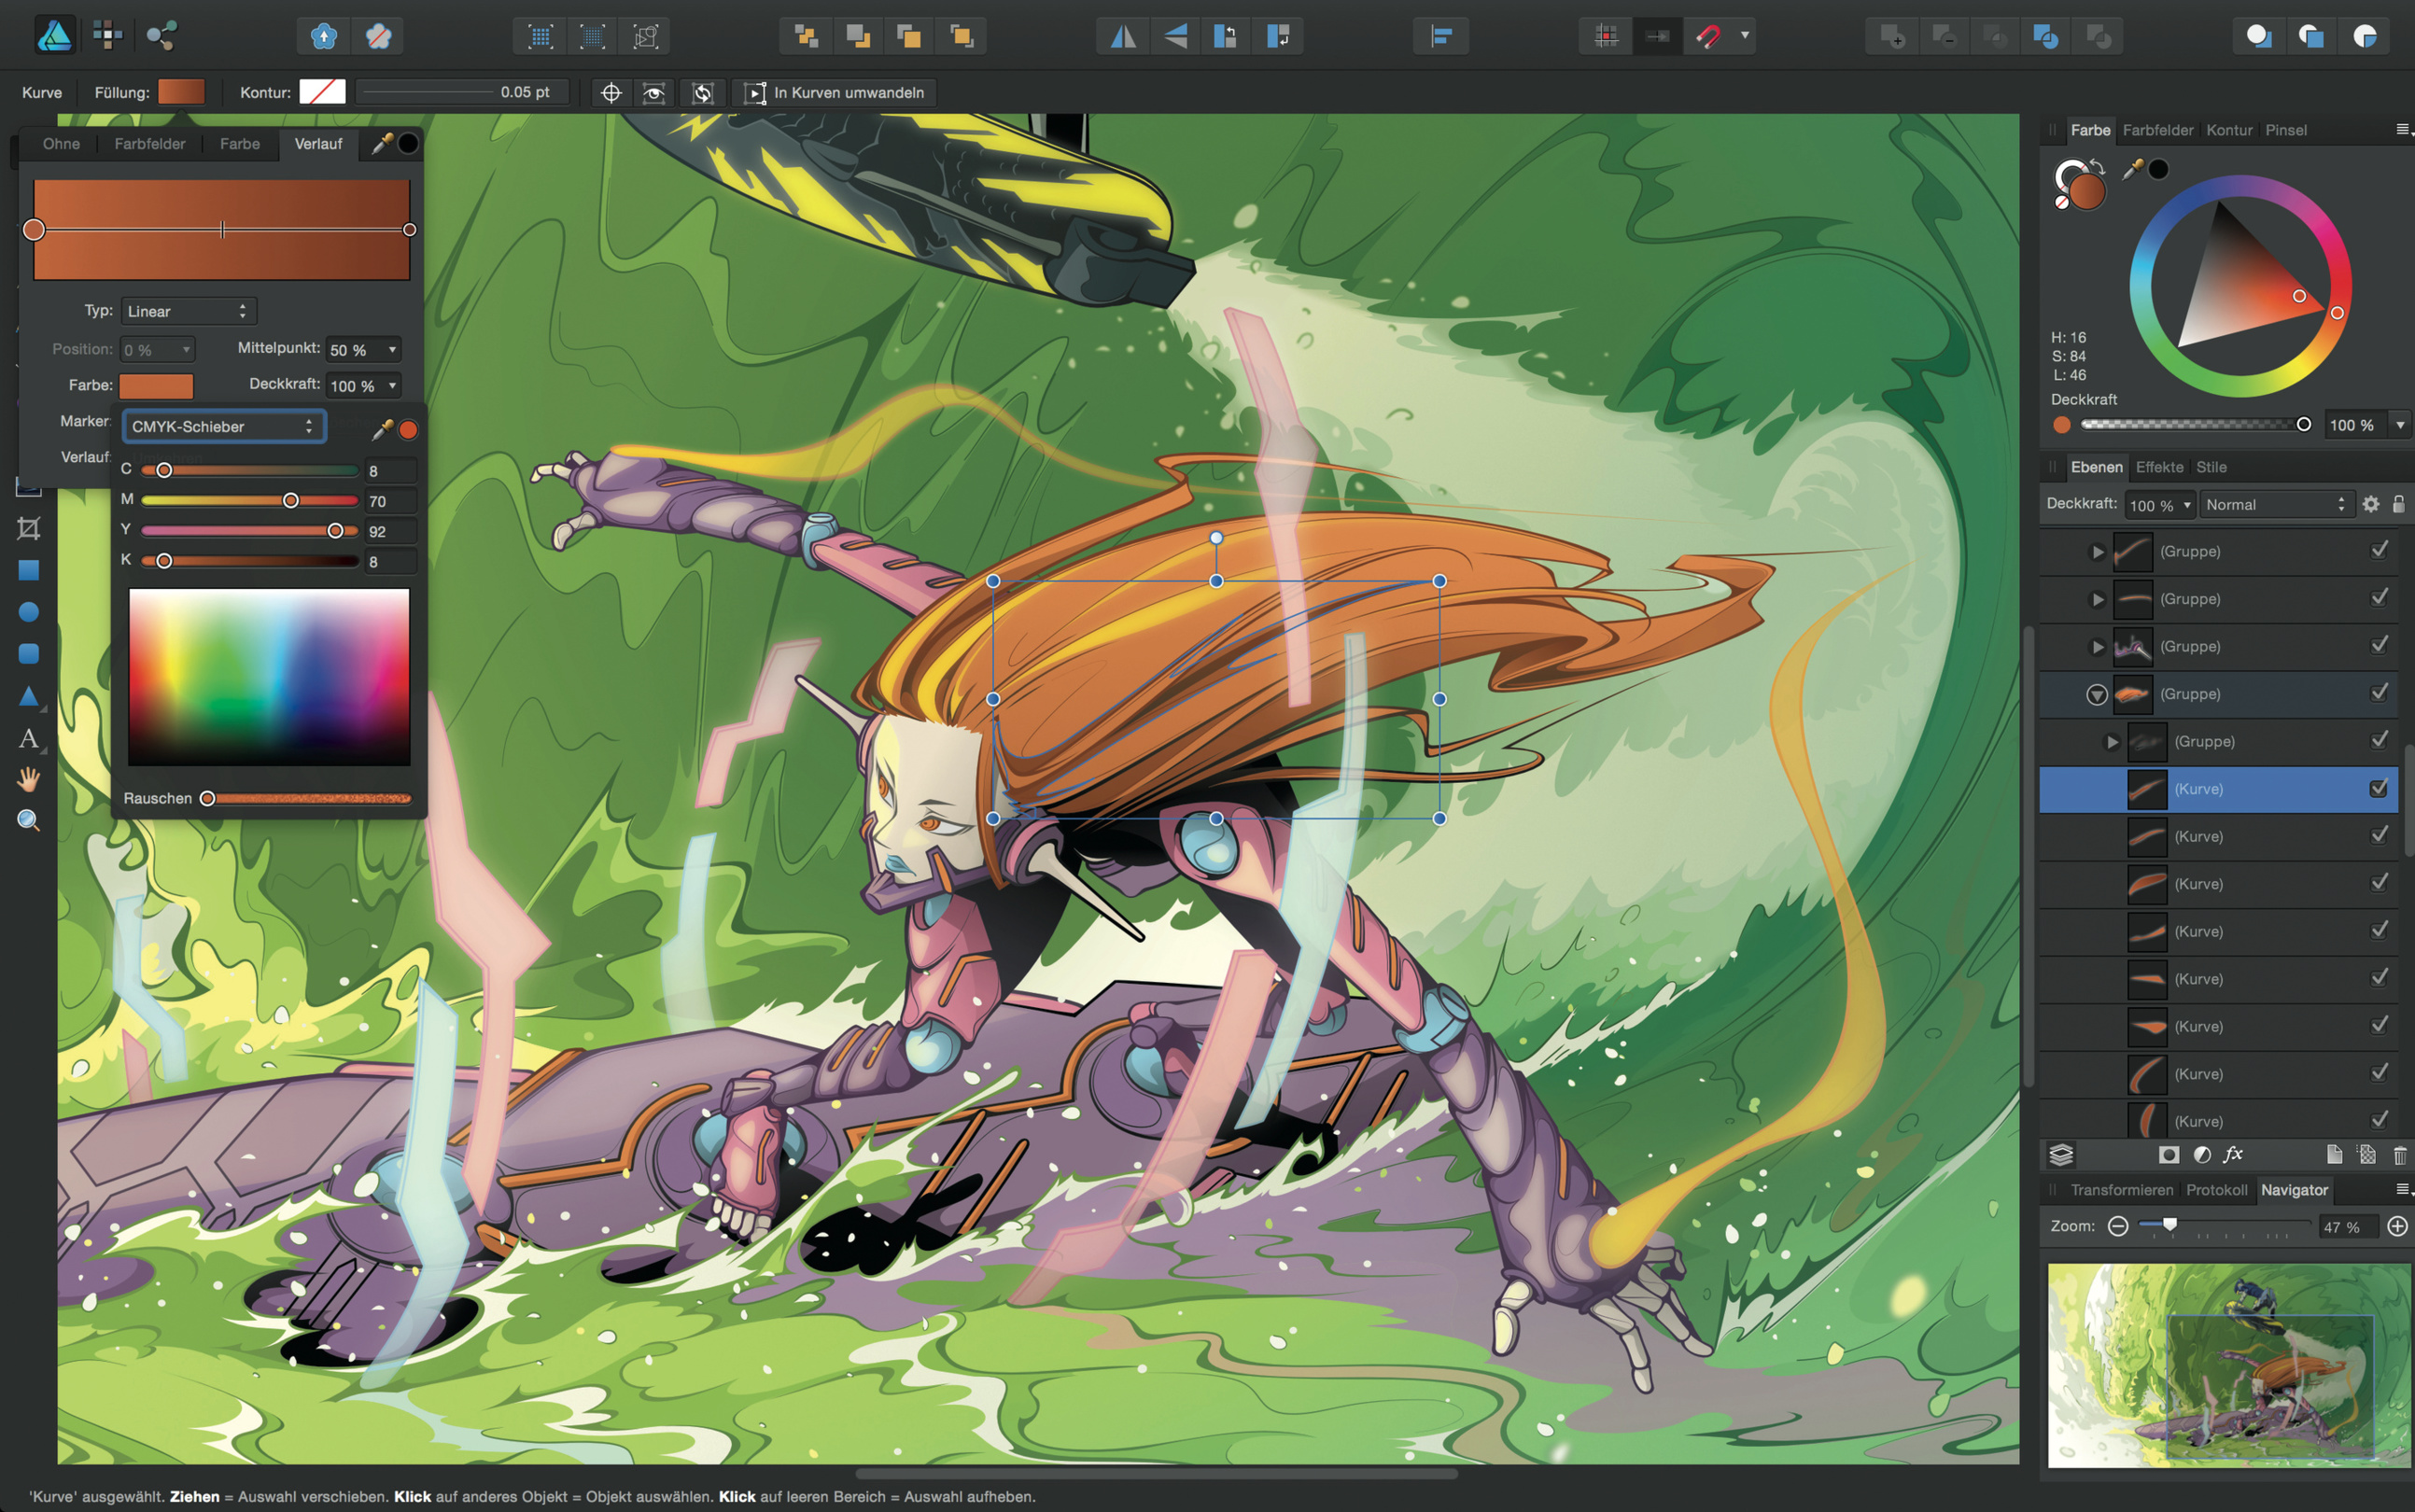Click zoom in plus in the Navigator
The image size is (2415, 1512).
point(2397,1226)
